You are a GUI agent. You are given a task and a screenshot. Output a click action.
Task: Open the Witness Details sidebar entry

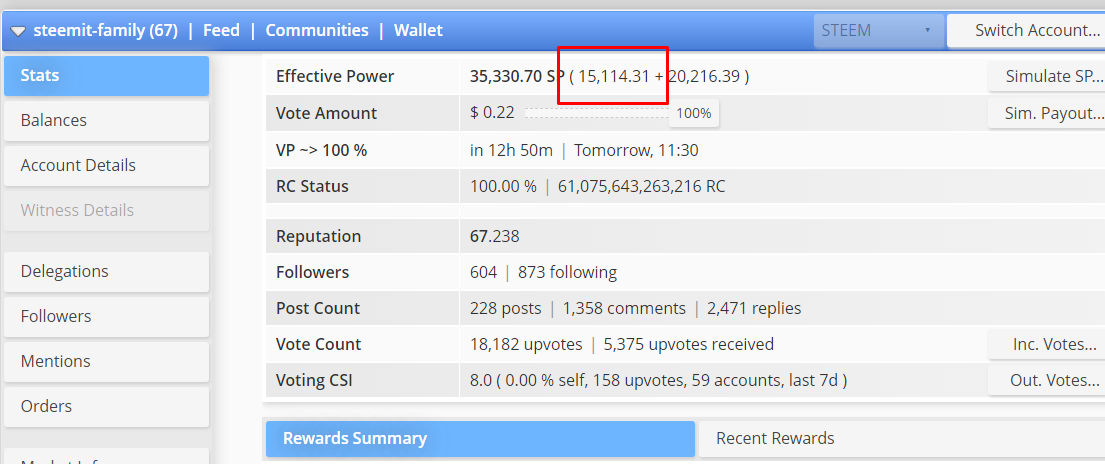pyautogui.click(x=106, y=211)
